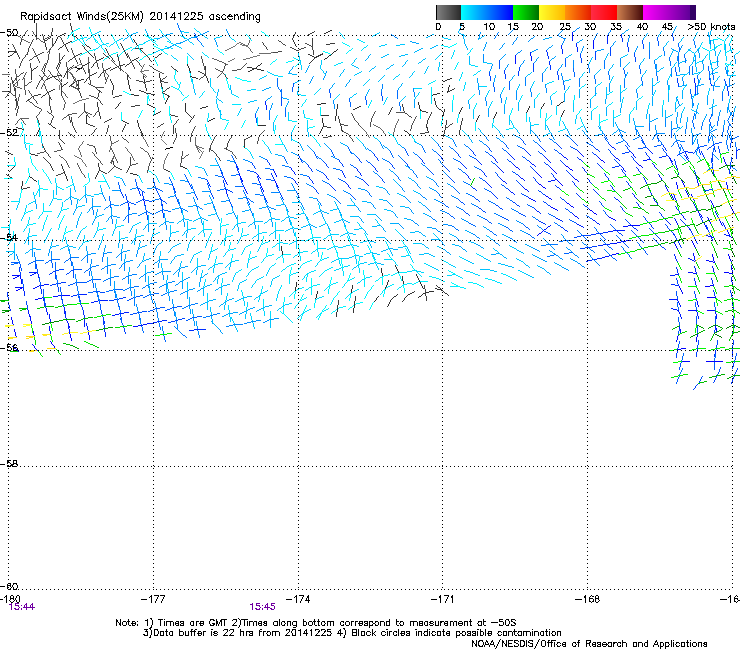Click the '-52' latitude axis label
The image size is (740, 650).
point(9,133)
